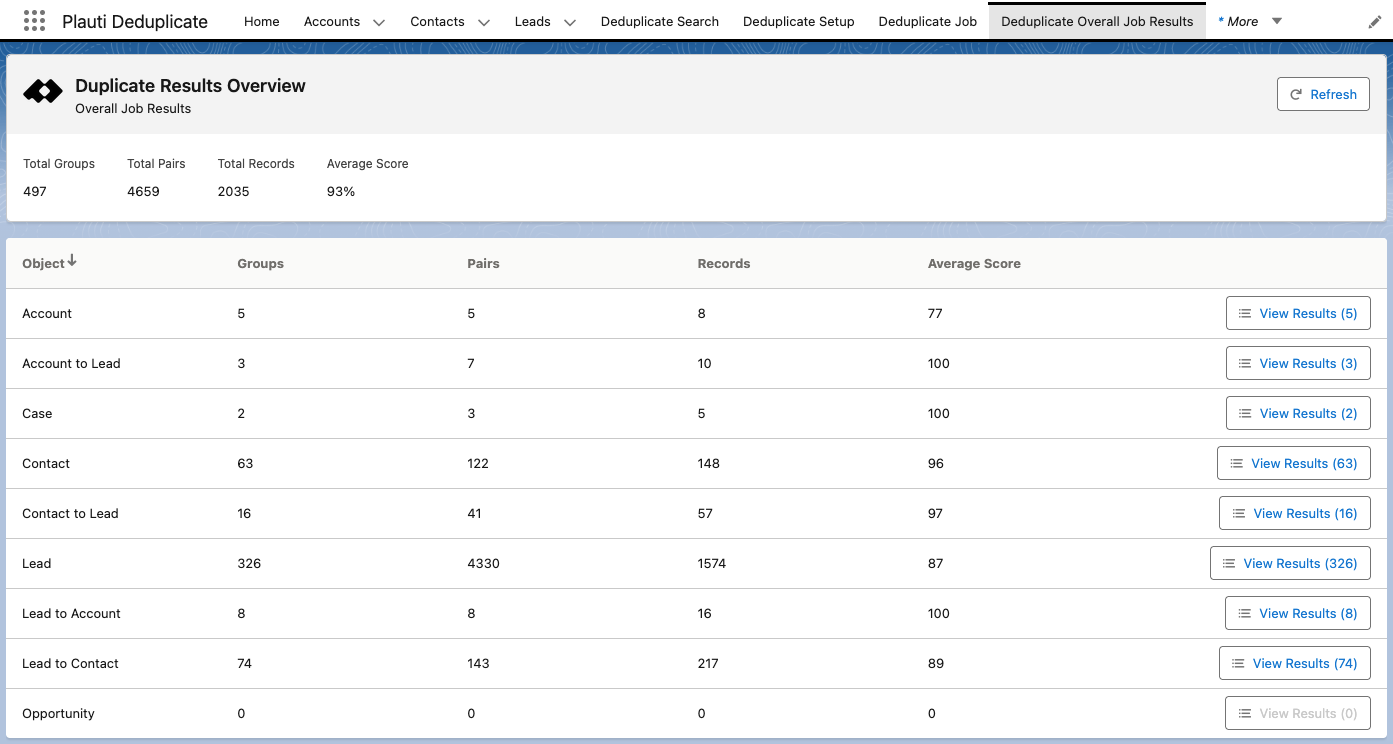Click the Plauti diamond logo icon
Viewport: 1393px width, 744px height.
(43, 92)
